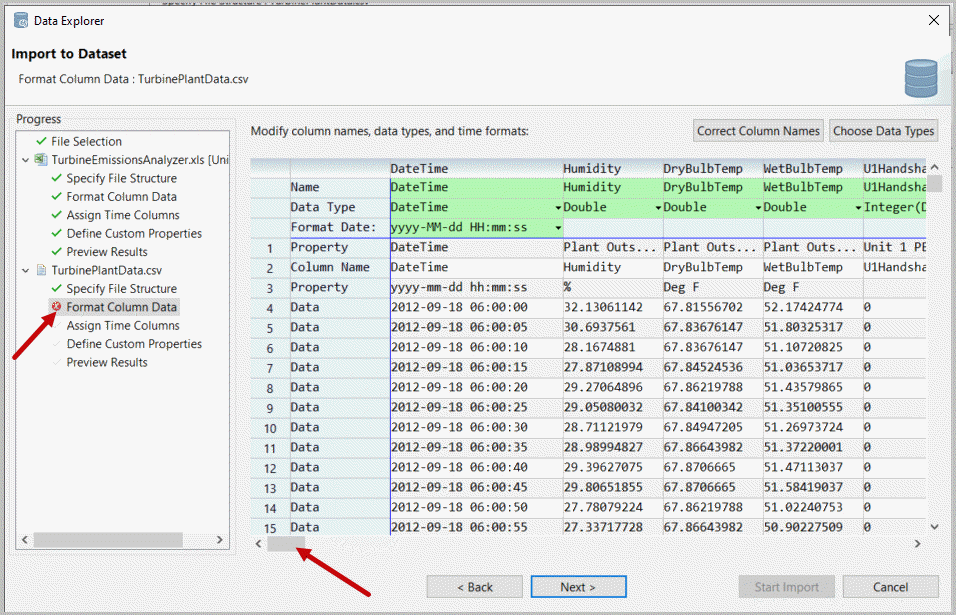Go back using the Back button

(475, 587)
